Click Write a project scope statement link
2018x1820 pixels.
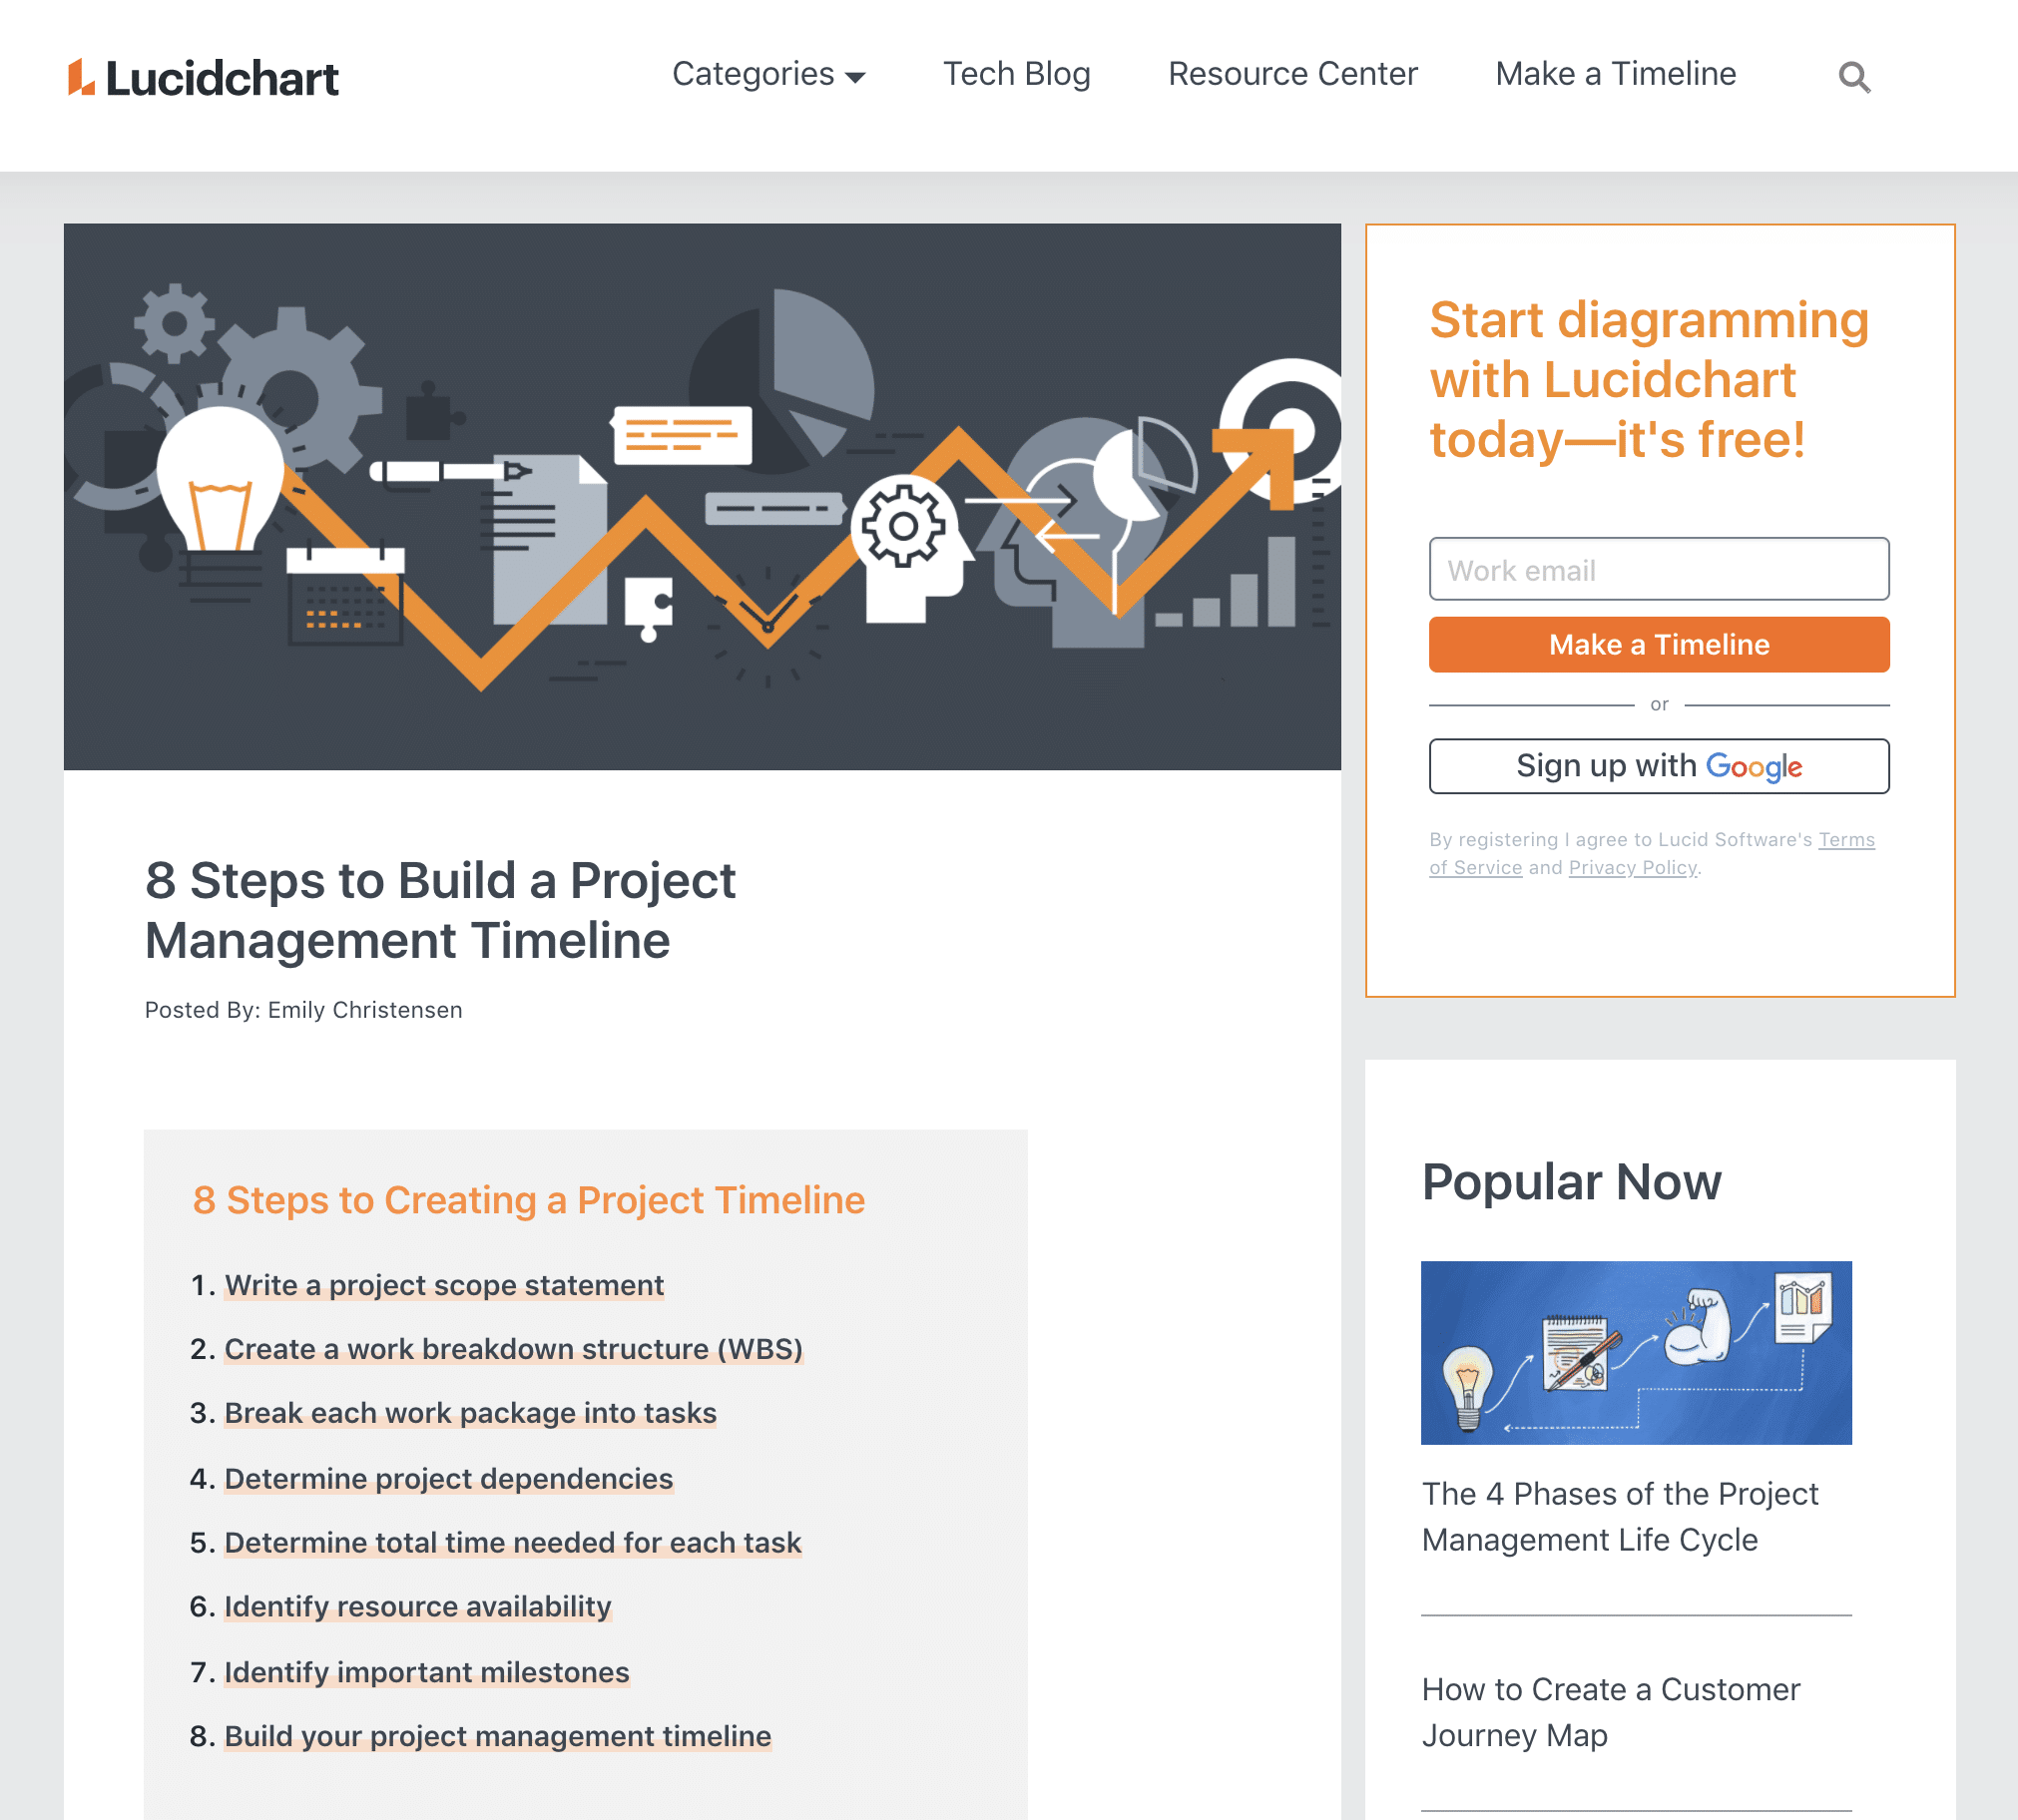[x=442, y=1284]
